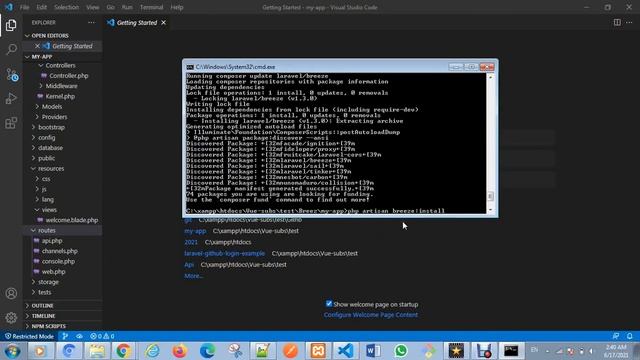
Task: Click the cmd window scroll down arrow
Action: tap(490, 210)
